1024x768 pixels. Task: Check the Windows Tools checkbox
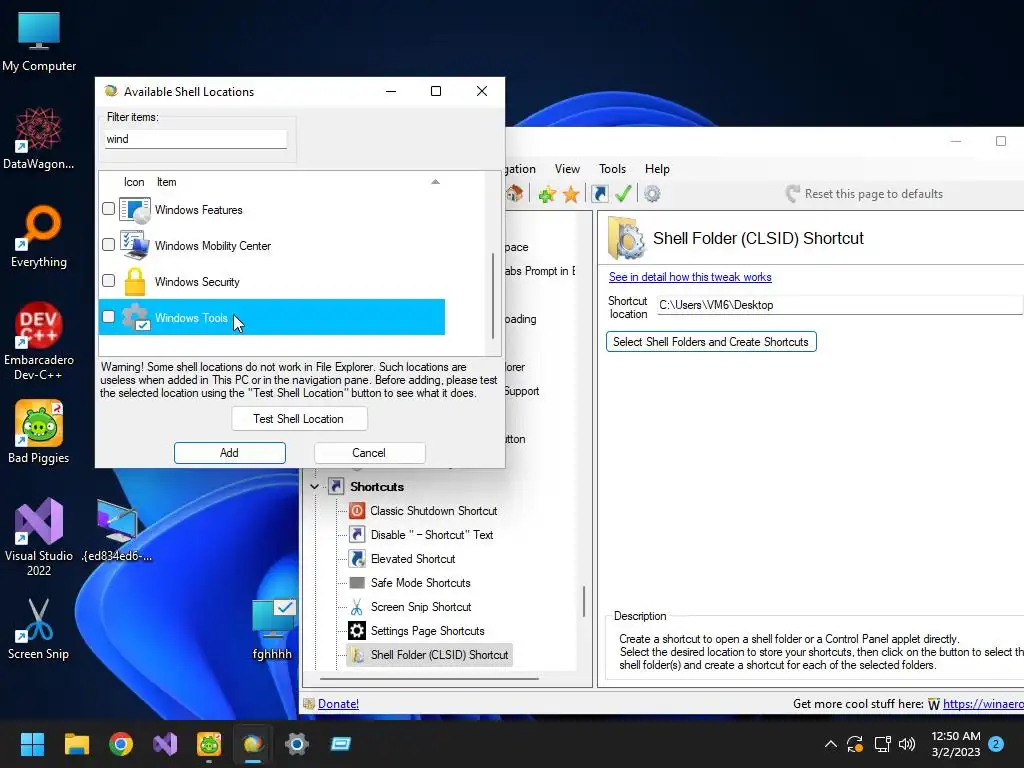(x=108, y=317)
